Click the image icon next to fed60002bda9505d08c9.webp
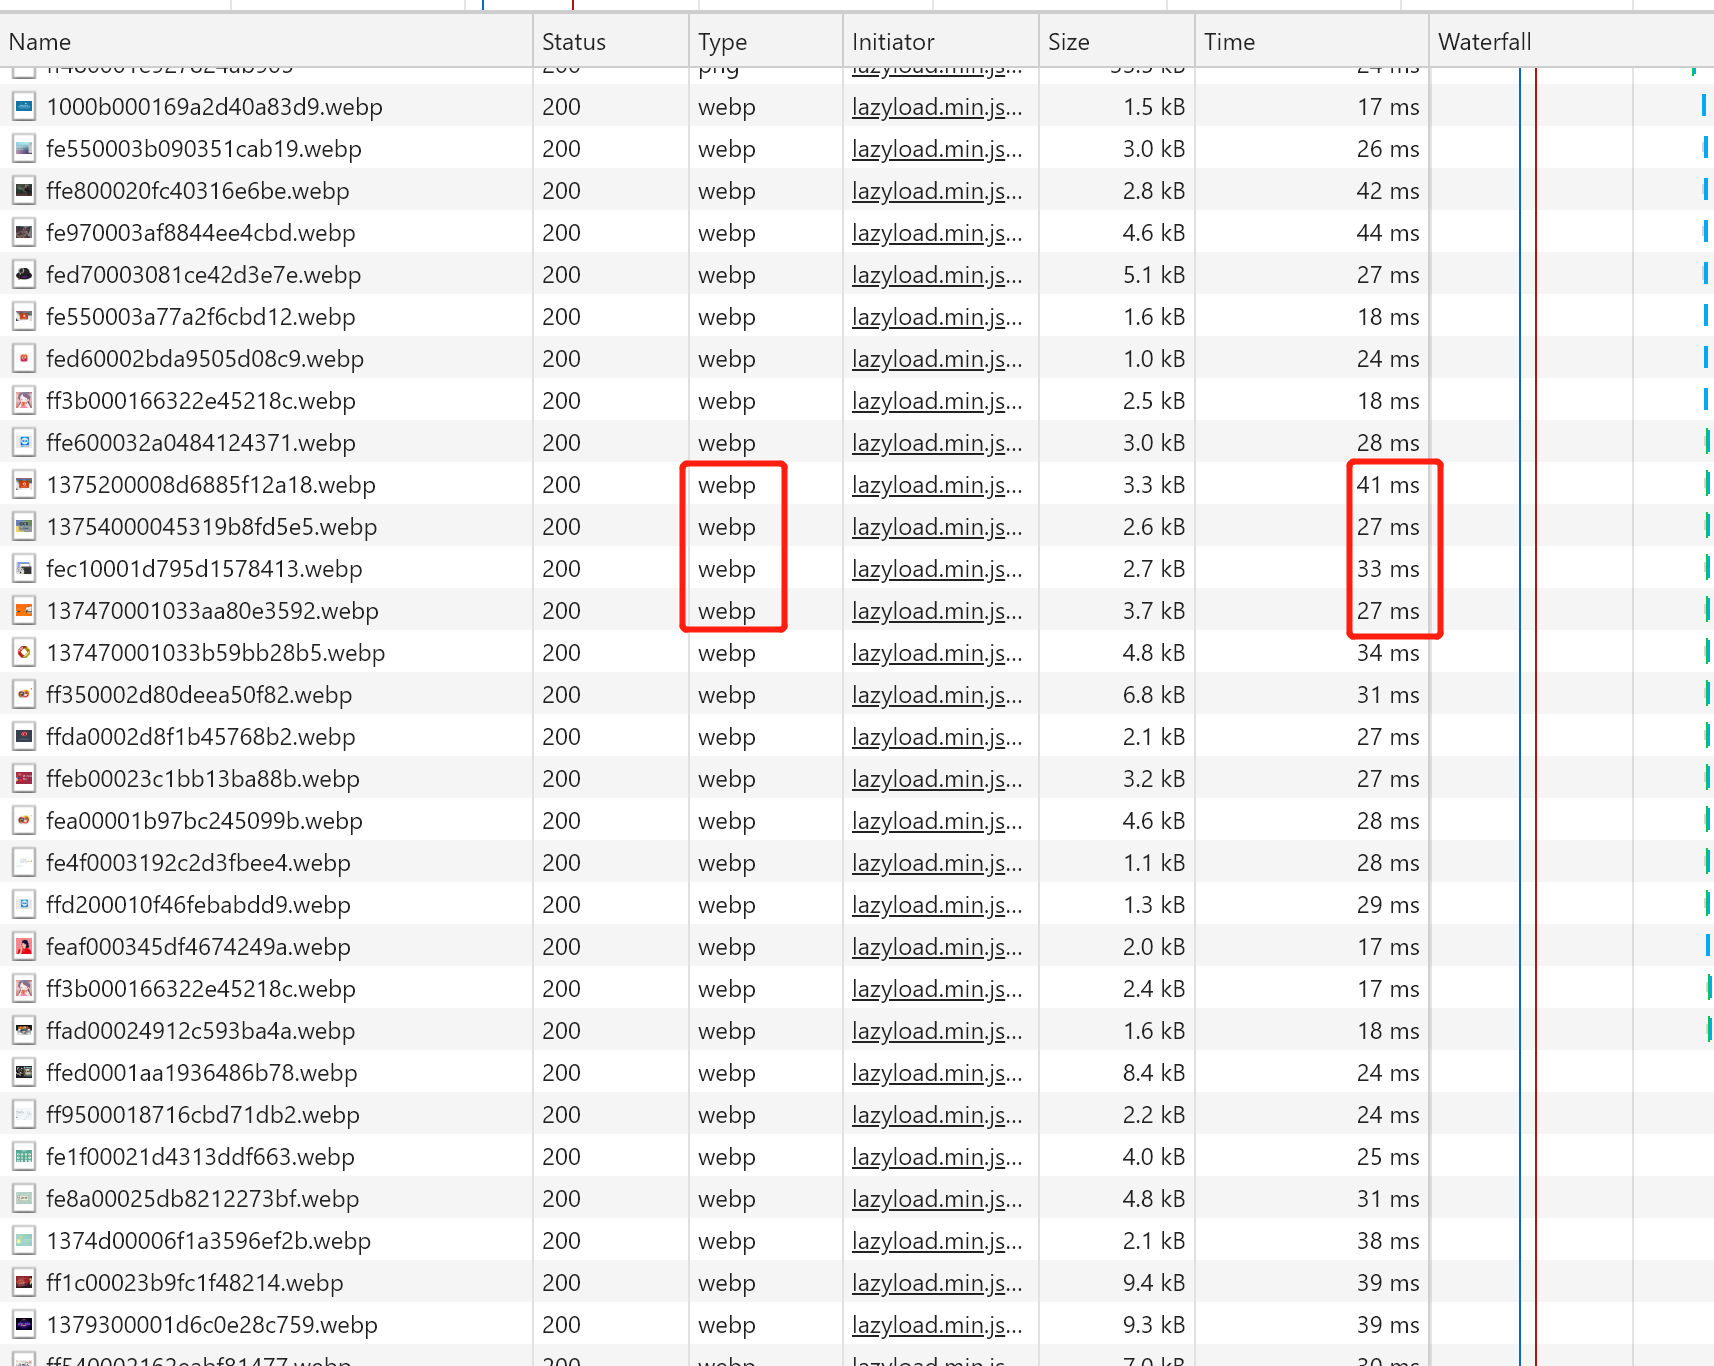The image size is (1714, 1366). coord(24,359)
